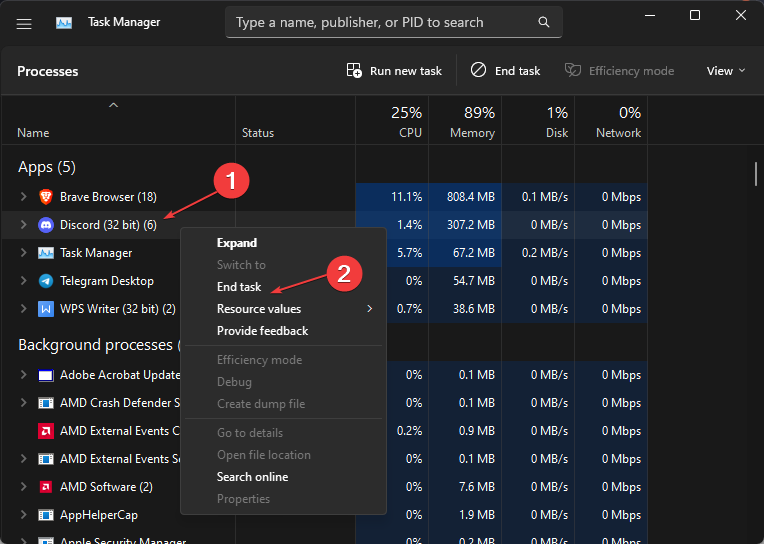Click Create dump file in context menu

click(x=283, y=404)
